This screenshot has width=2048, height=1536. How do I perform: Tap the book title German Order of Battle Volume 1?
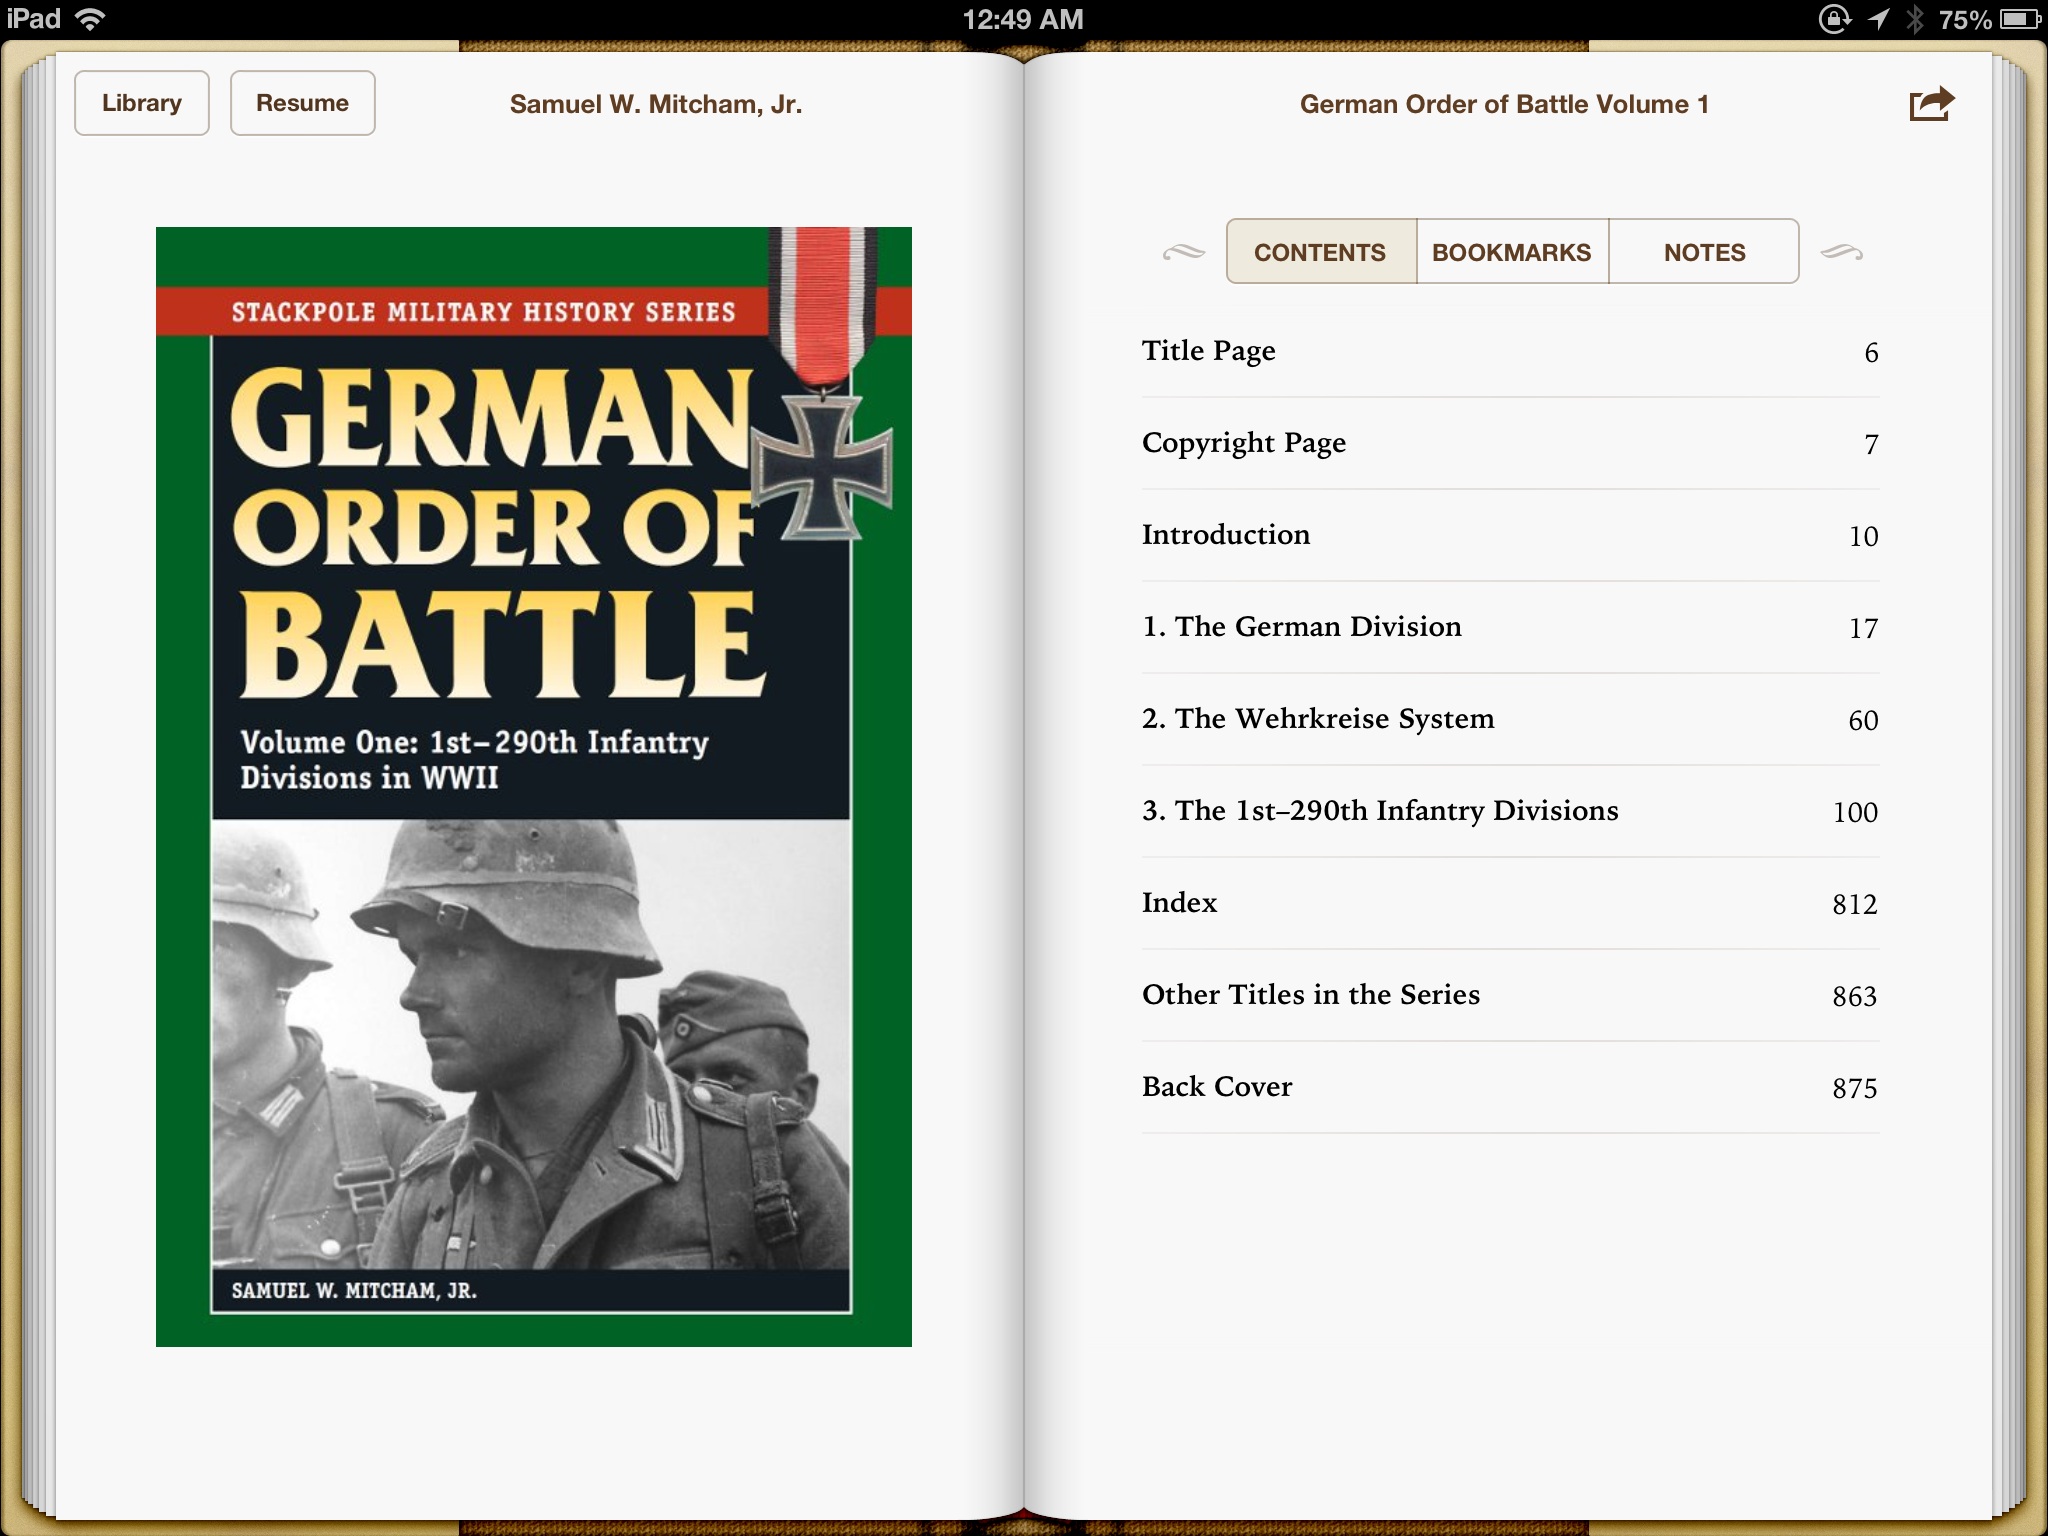1504,104
